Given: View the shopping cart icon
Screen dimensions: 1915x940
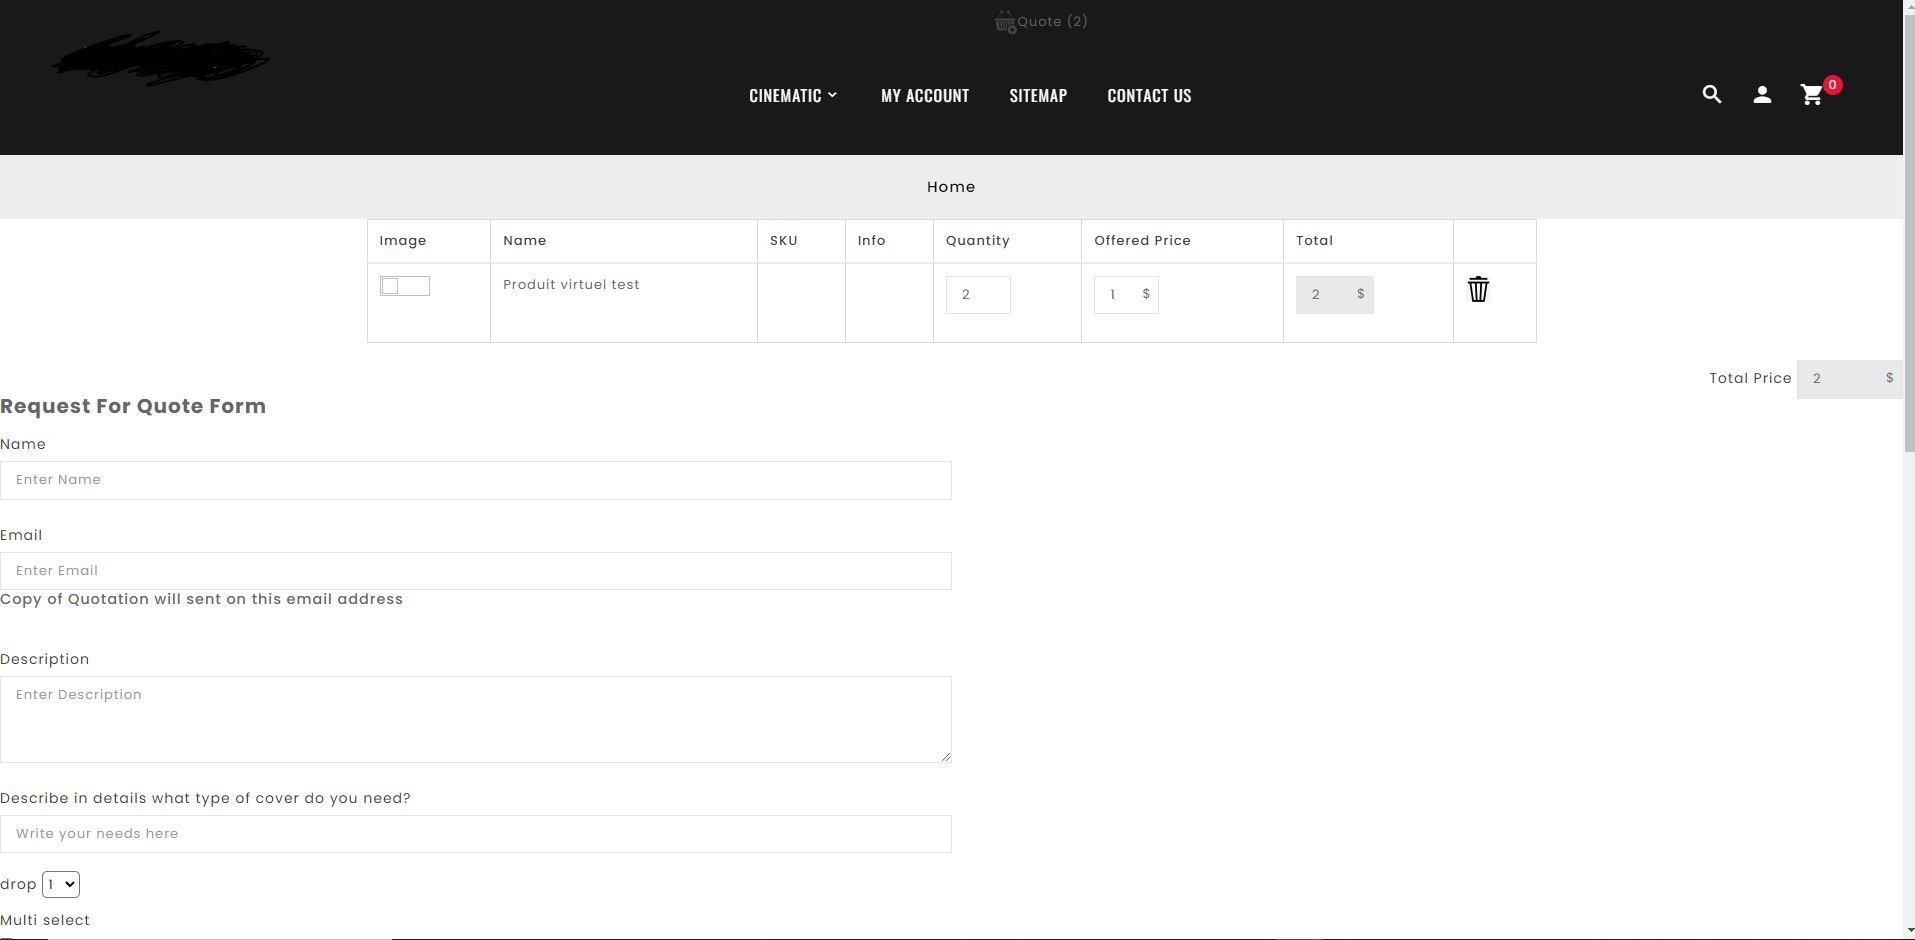Looking at the screenshot, I should tap(1811, 95).
